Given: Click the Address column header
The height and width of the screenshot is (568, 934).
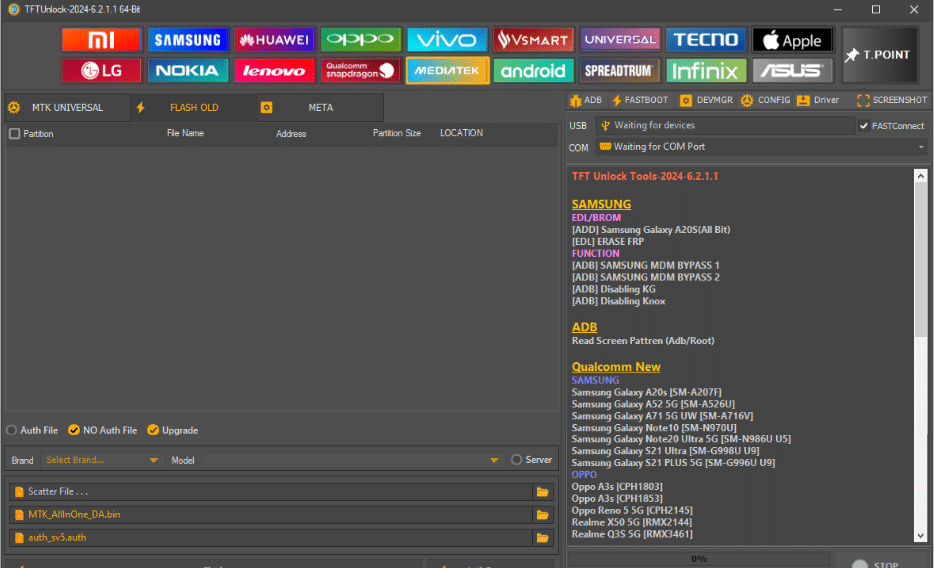Looking at the screenshot, I should coord(291,134).
